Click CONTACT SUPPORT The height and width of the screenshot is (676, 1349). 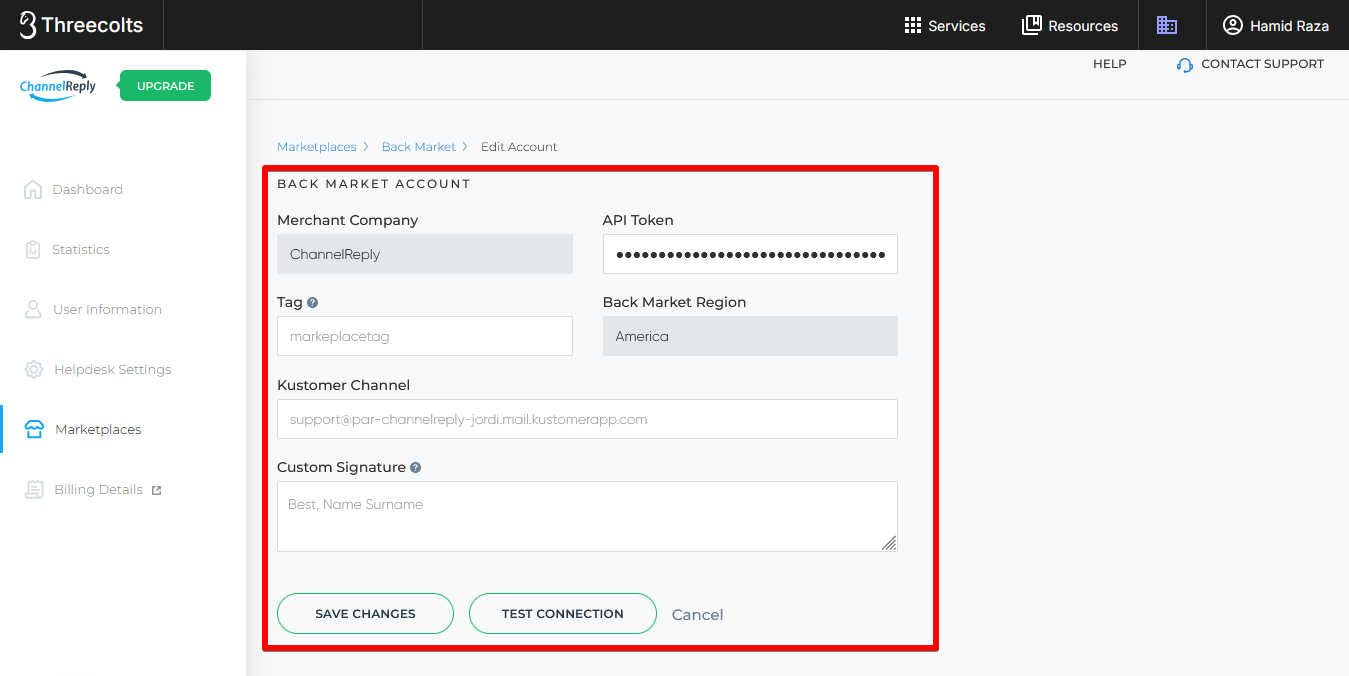(1262, 64)
